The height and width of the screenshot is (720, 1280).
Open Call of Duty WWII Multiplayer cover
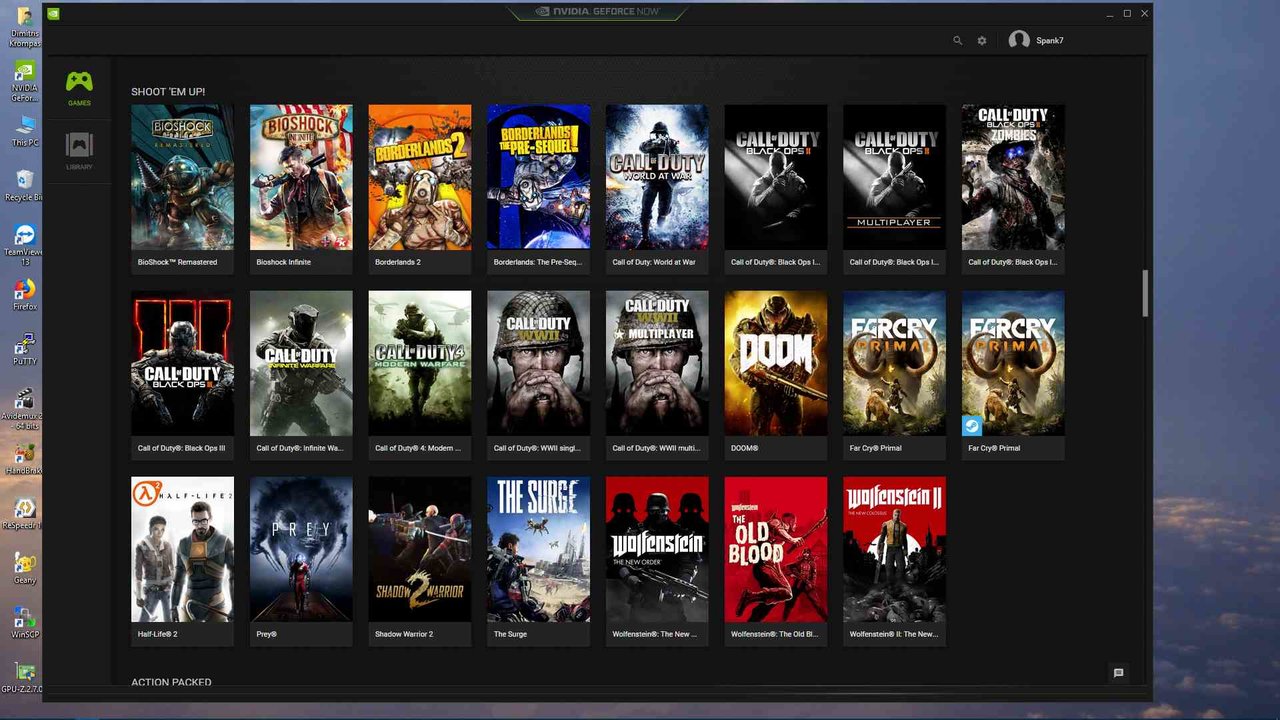coord(657,363)
